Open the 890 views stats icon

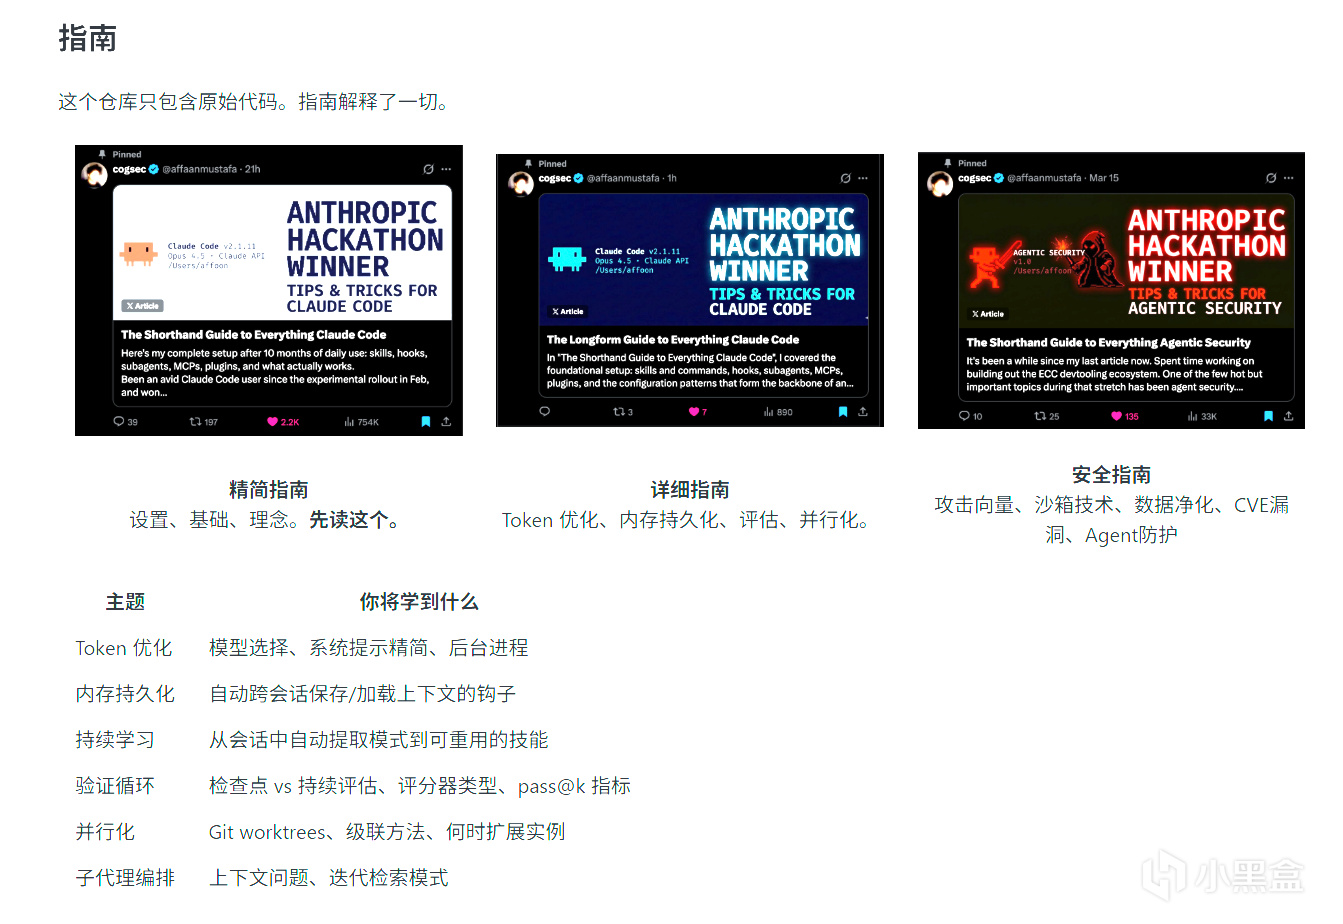point(769,412)
